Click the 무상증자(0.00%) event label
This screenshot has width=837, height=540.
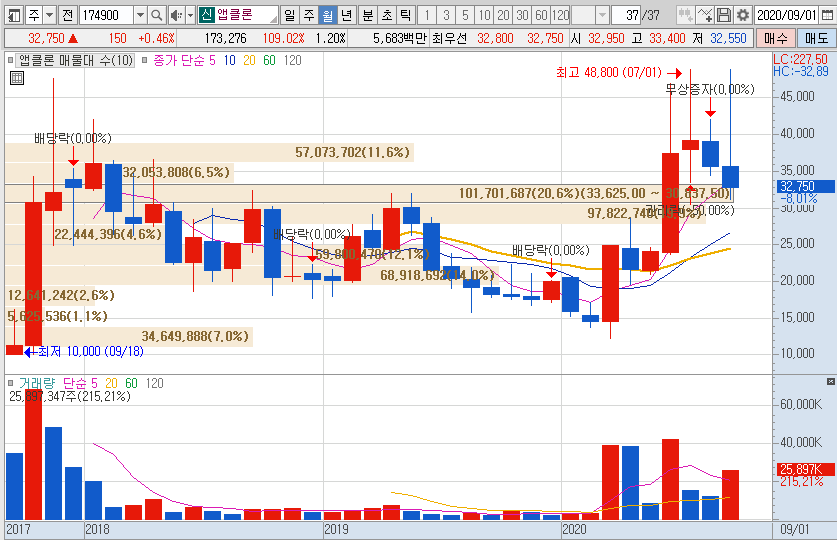710,89
